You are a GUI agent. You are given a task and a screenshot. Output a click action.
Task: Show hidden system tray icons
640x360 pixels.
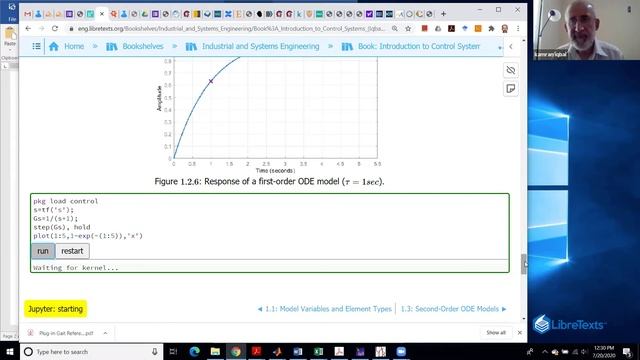[x=544, y=351]
